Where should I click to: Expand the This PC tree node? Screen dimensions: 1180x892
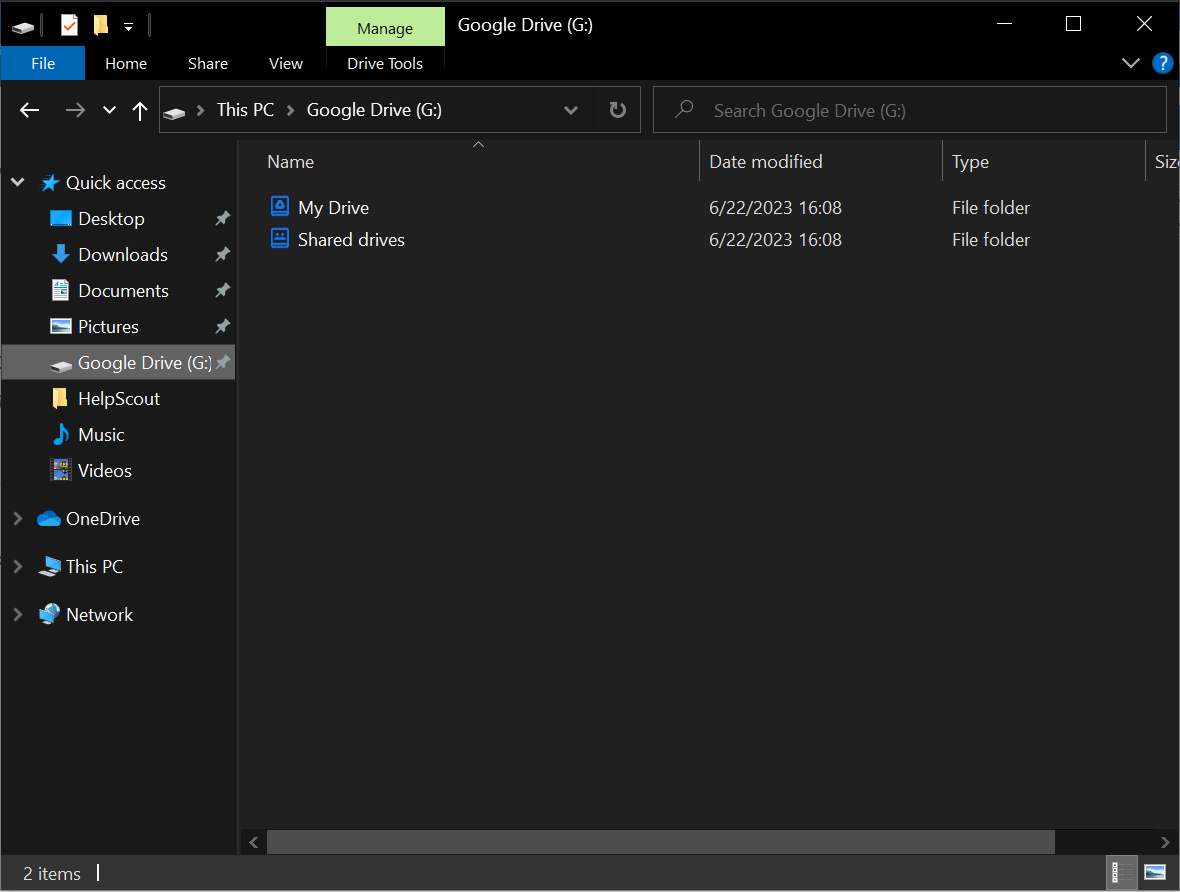(18, 566)
